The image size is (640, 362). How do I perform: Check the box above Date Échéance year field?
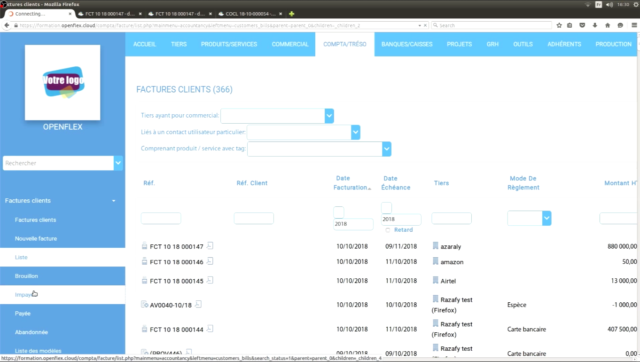386,208
